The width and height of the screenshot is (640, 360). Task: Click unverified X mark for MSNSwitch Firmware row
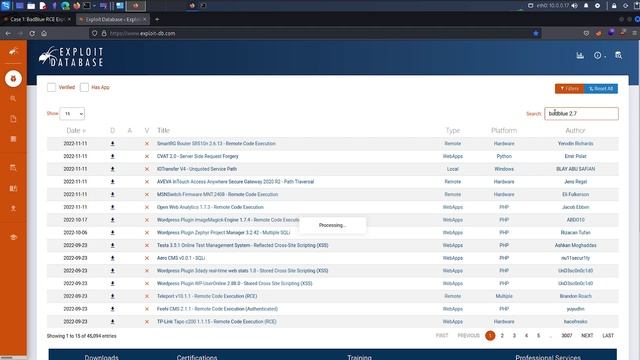(x=147, y=195)
